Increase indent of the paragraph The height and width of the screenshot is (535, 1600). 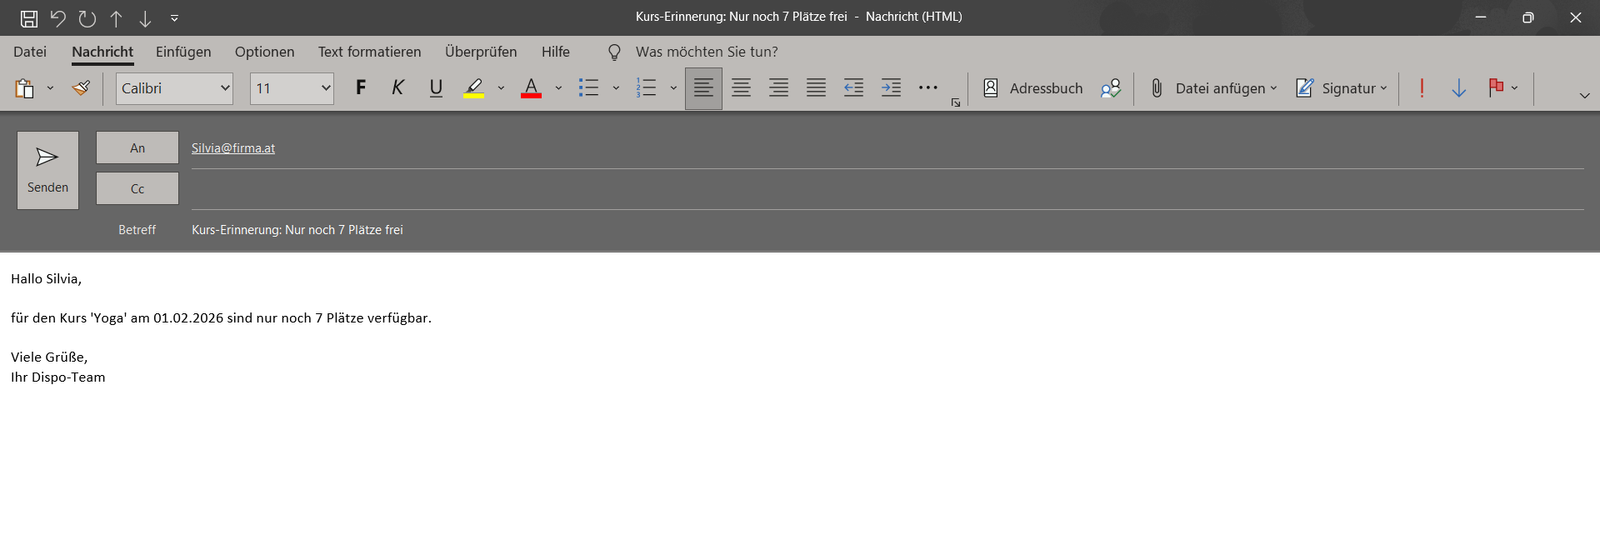click(890, 88)
